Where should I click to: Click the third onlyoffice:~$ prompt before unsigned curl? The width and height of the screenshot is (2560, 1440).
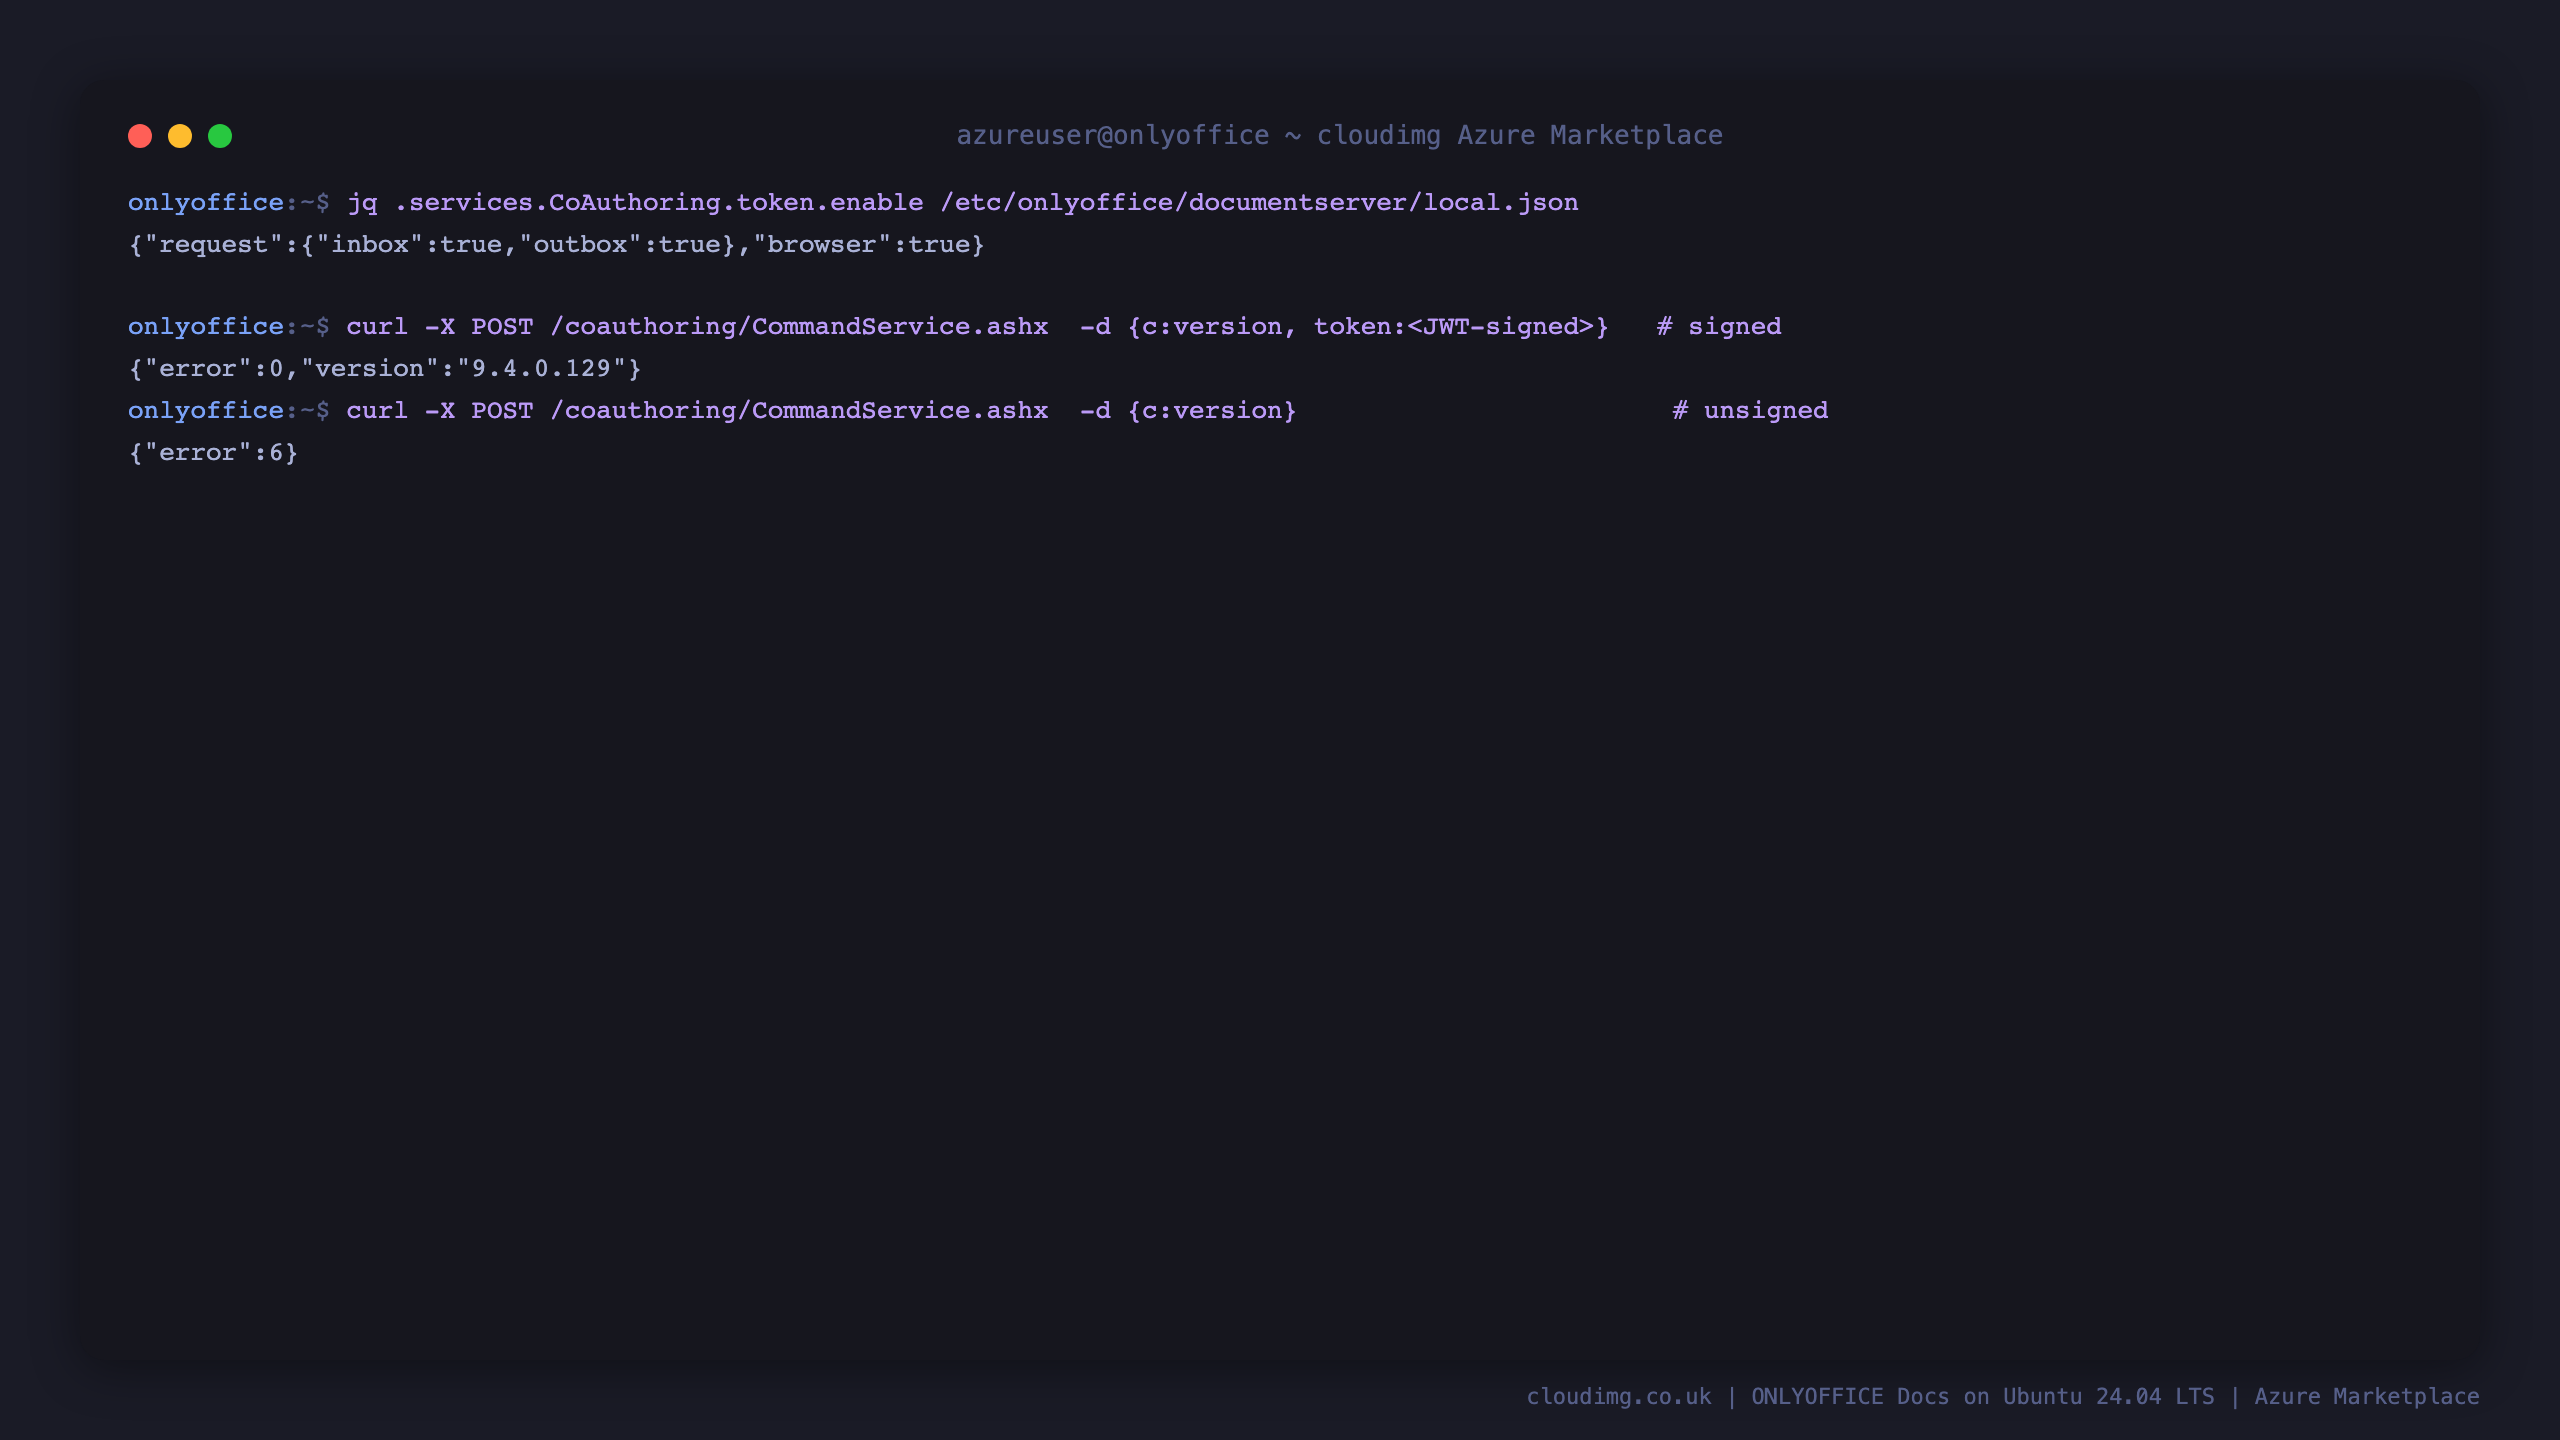click(x=228, y=411)
